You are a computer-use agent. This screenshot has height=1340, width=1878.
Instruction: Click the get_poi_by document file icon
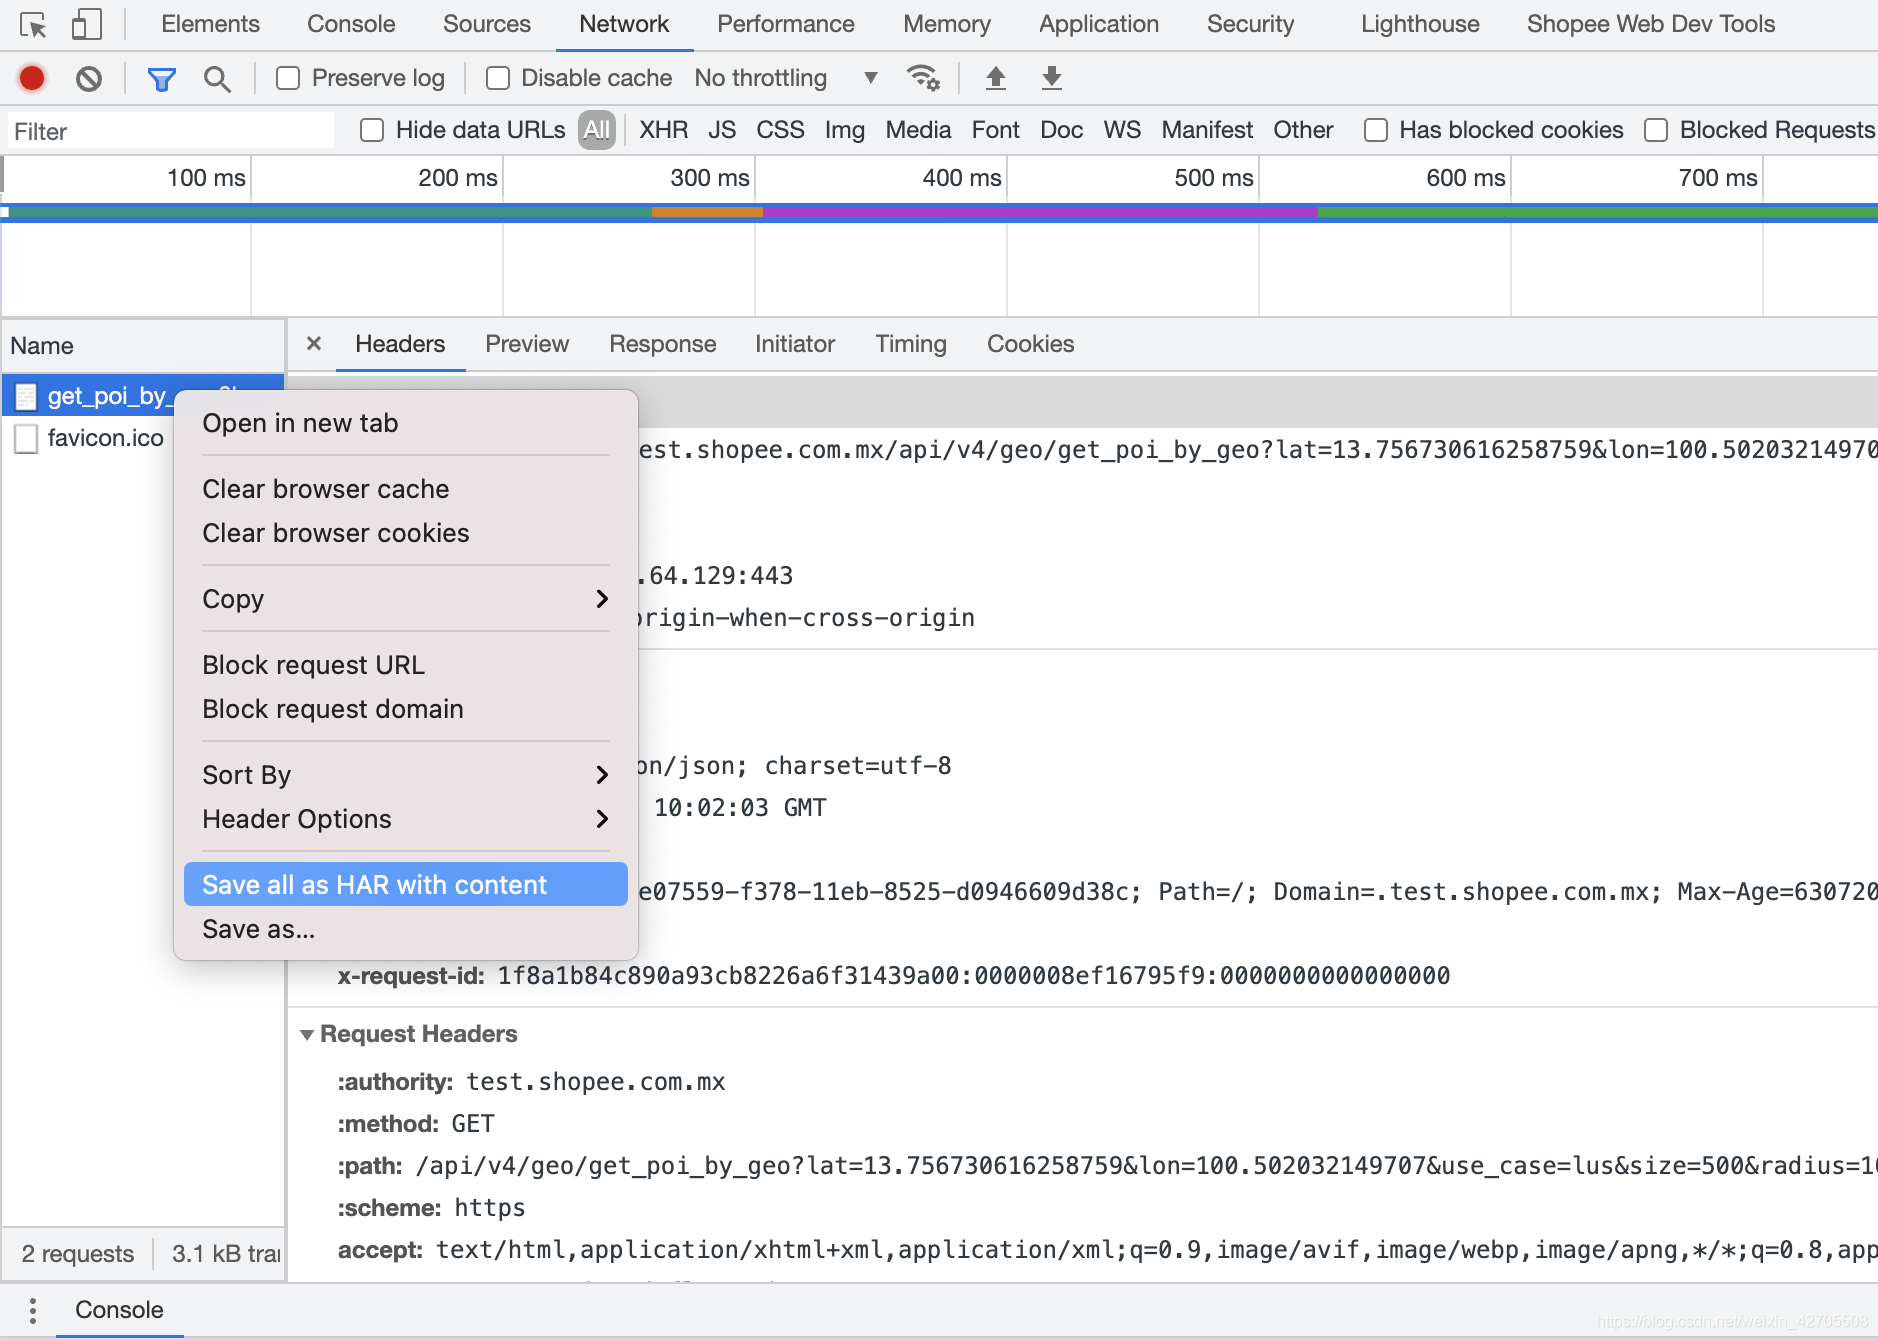(x=26, y=397)
